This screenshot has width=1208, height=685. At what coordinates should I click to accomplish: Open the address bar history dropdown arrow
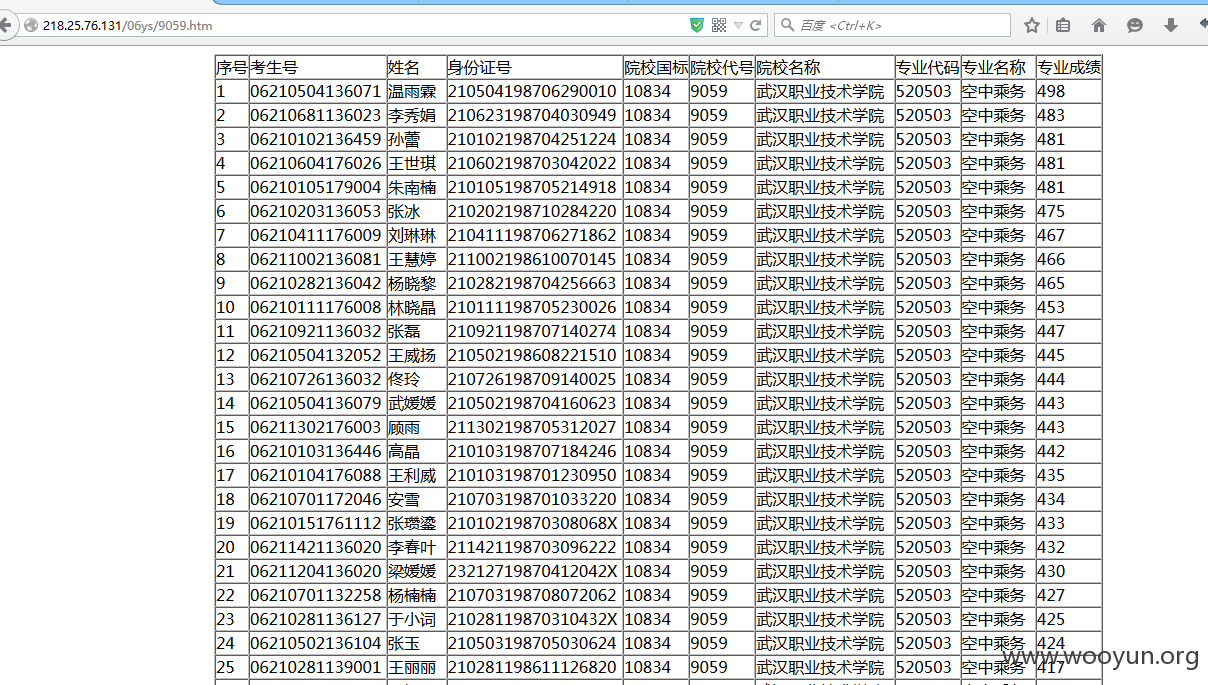click(738, 25)
